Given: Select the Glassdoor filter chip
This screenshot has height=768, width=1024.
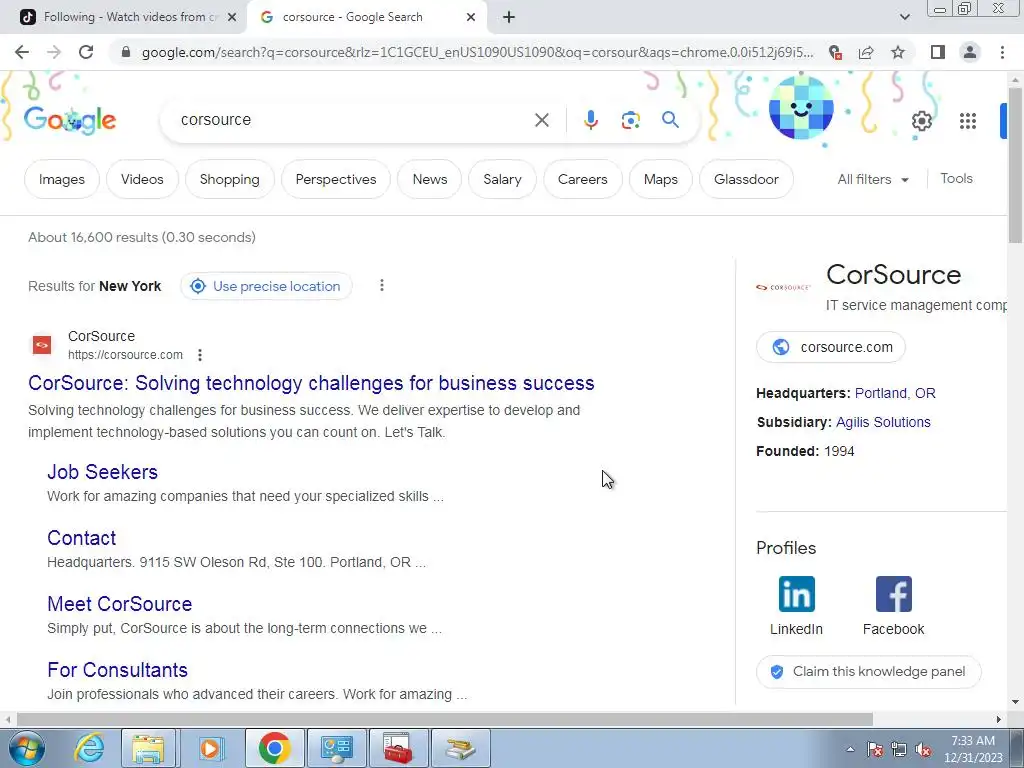Looking at the screenshot, I should 746,179.
